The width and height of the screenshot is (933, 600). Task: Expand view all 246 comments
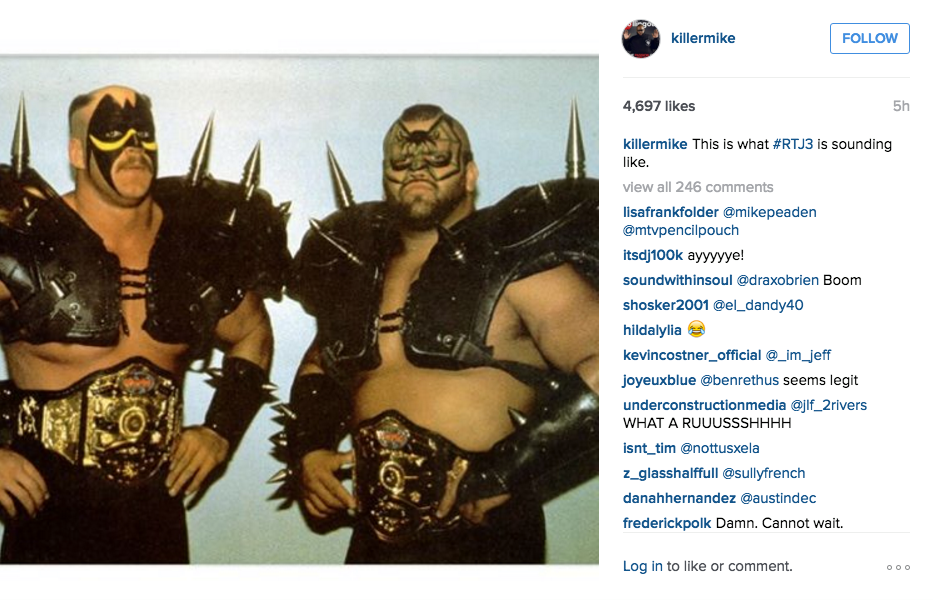[698, 187]
